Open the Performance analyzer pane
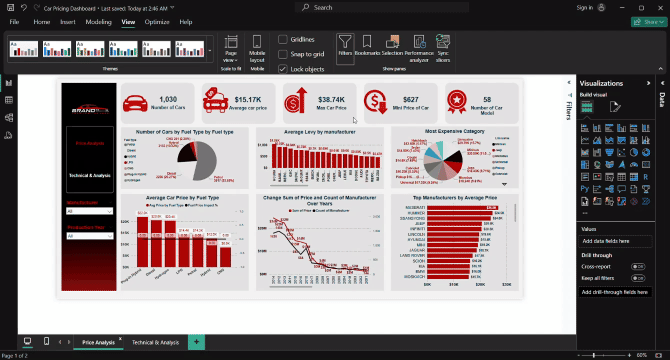Screen dimensions: 670x360 coord(419,49)
